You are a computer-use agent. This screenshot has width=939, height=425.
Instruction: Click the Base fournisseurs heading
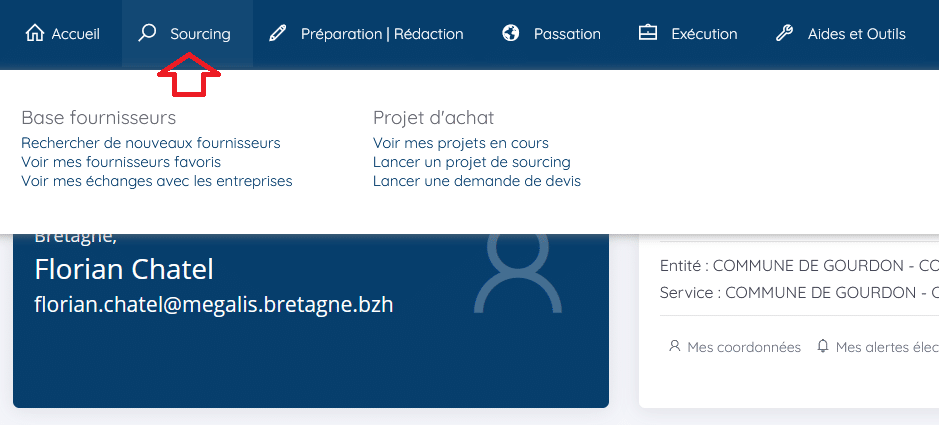tap(98, 118)
